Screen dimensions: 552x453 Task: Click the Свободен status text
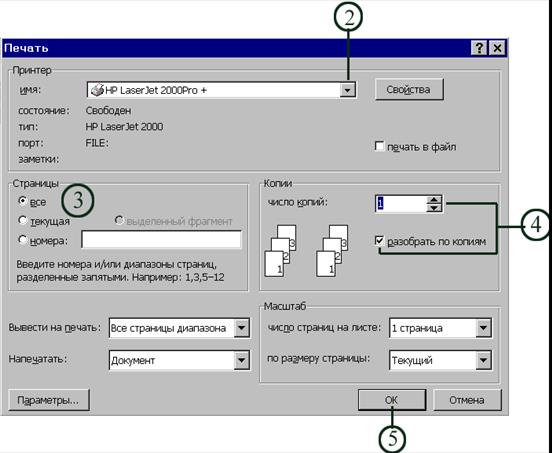tap(108, 111)
